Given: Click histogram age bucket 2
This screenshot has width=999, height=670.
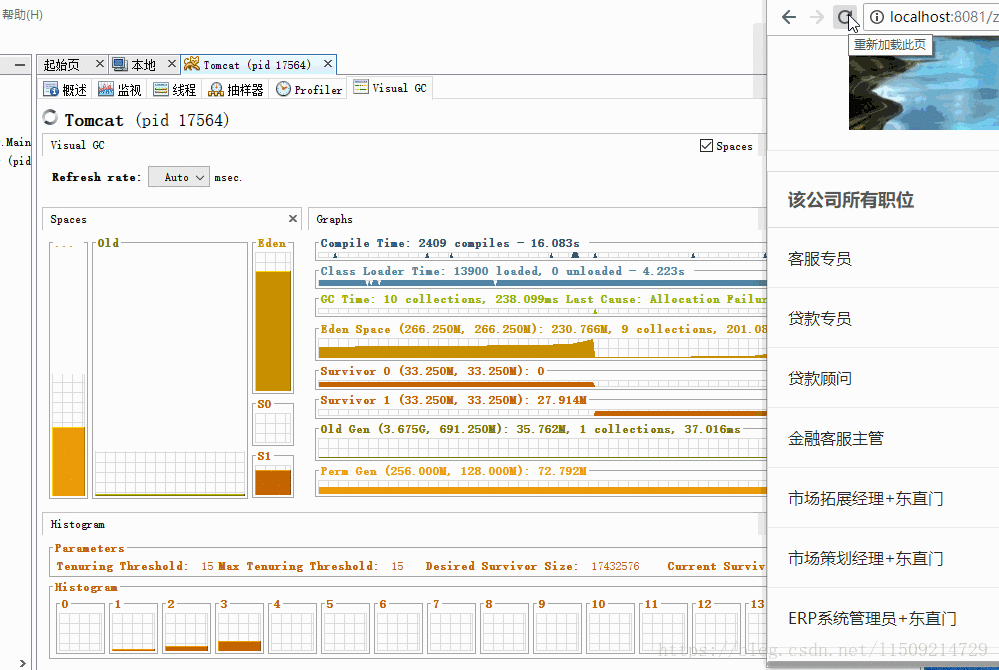Looking at the screenshot, I should (186, 627).
